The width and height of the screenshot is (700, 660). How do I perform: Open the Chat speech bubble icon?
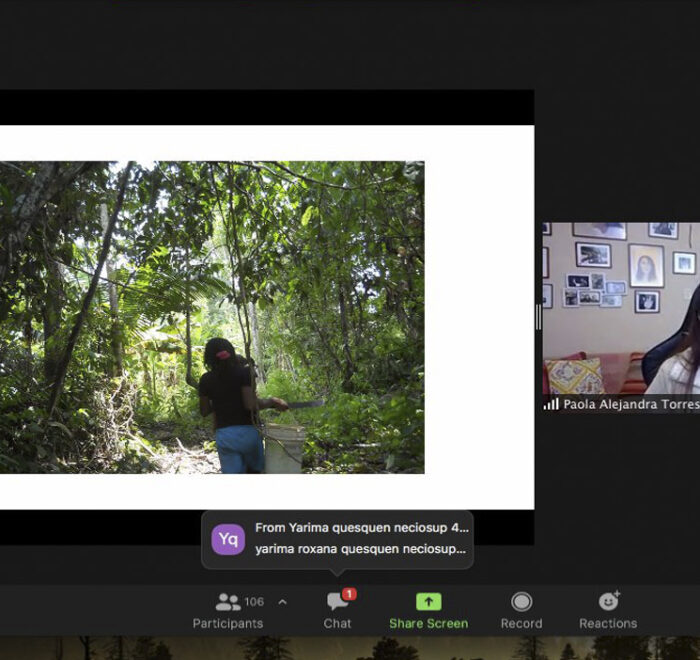click(x=338, y=602)
